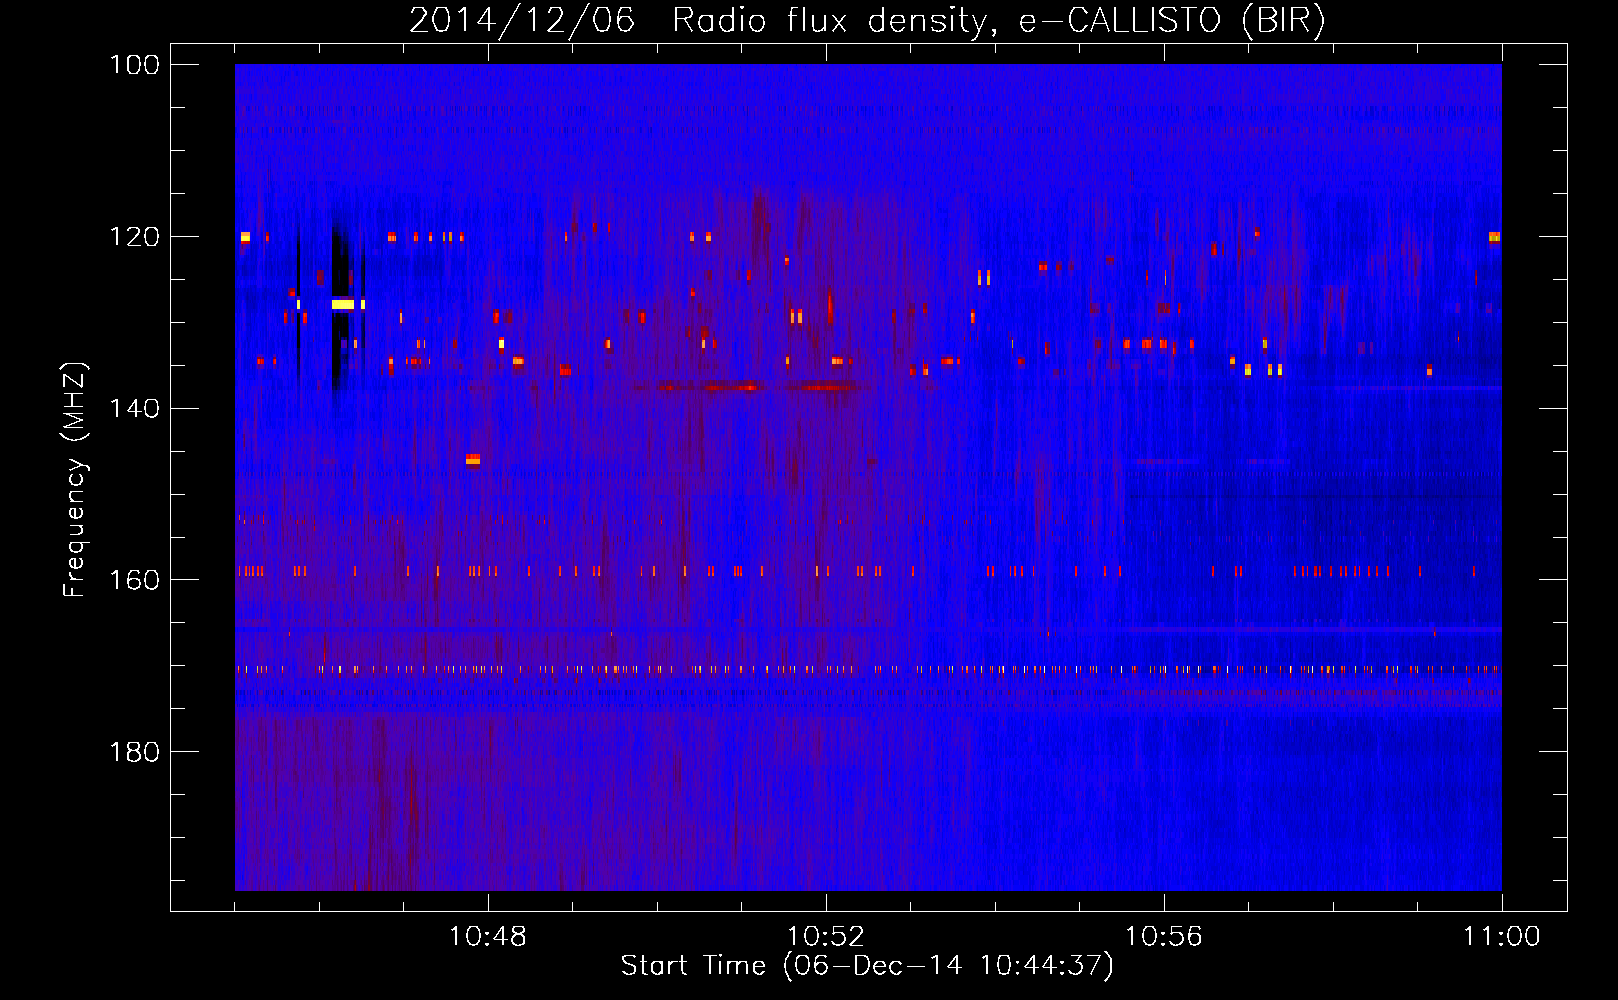Click the 'Start Time (06-Dec-14 10:44:37)' label
The height and width of the screenshot is (1000, 1618).
click(x=867, y=966)
